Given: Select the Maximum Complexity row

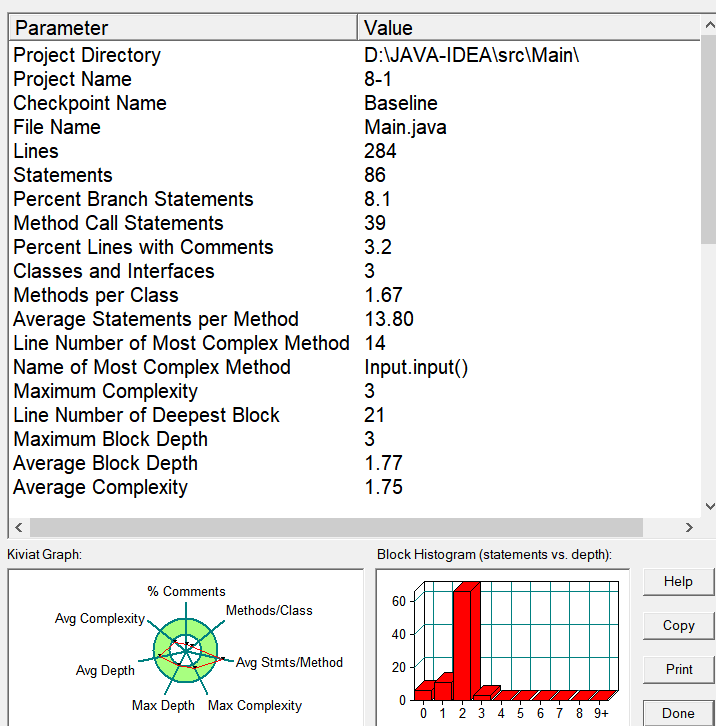Looking at the screenshot, I should point(354,391).
